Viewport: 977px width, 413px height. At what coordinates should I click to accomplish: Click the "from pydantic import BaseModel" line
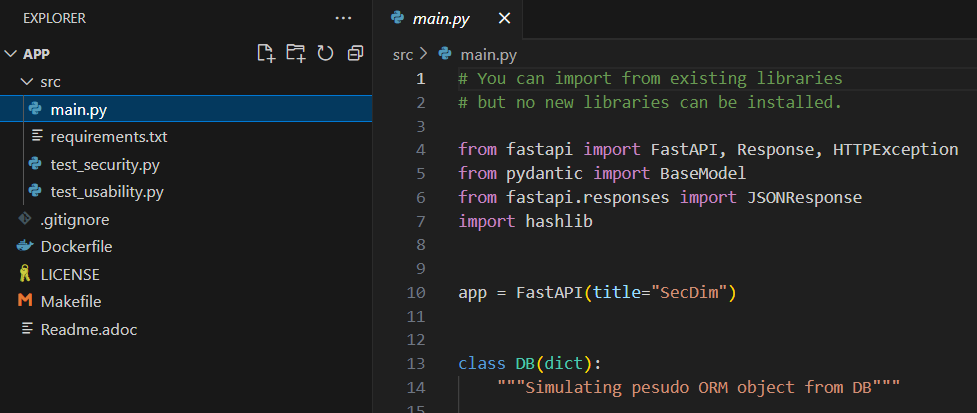(x=602, y=173)
